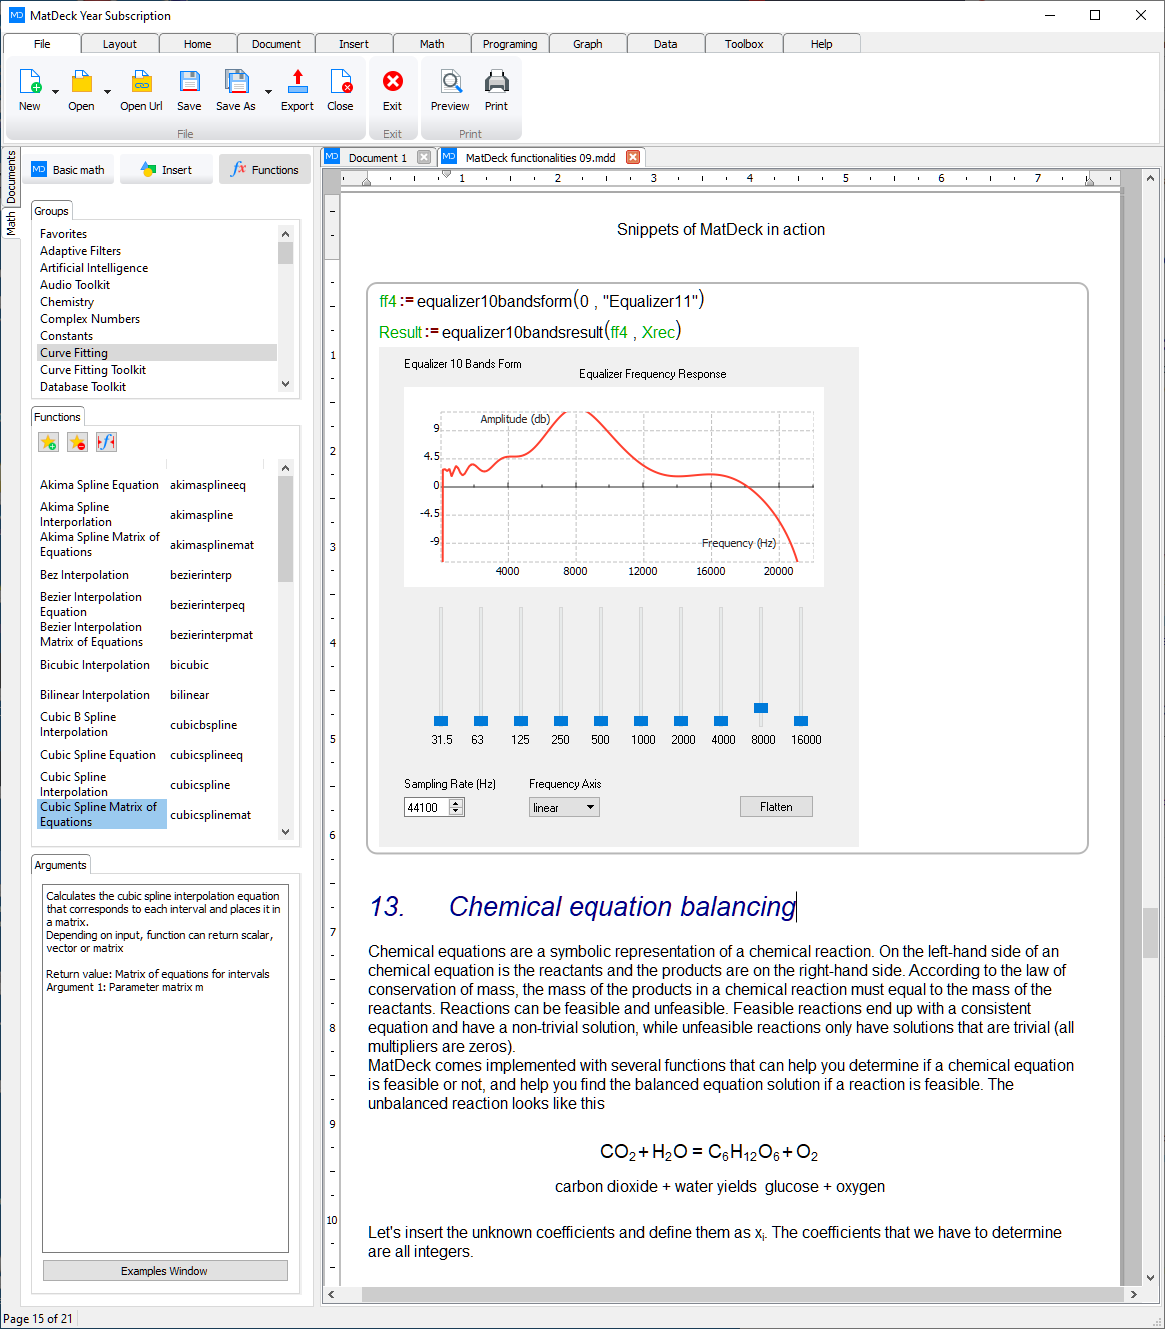
Task: Switch to the Functions panel
Action: [x=265, y=170]
